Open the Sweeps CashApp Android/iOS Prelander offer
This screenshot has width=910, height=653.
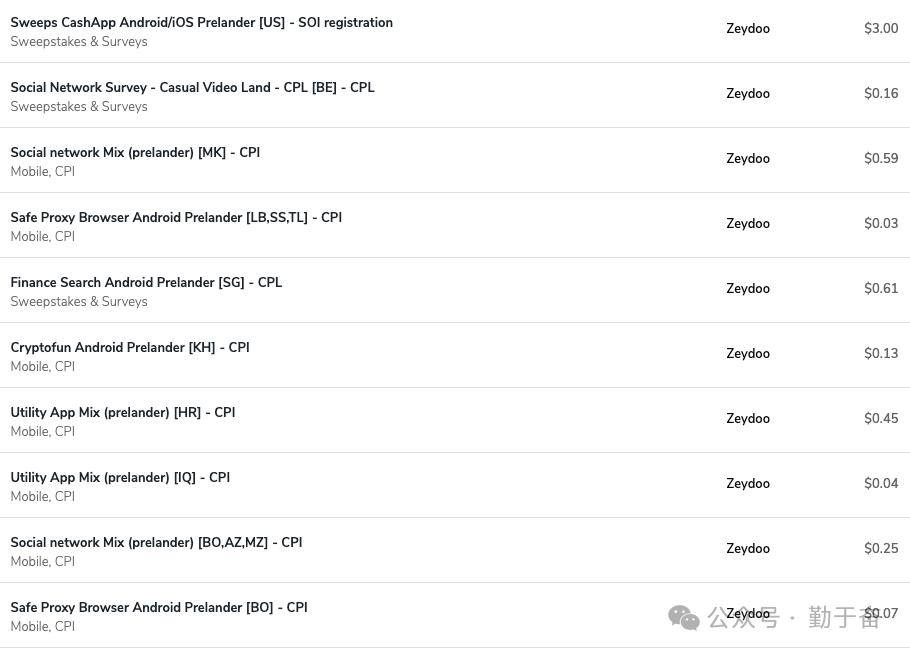pos(201,23)
